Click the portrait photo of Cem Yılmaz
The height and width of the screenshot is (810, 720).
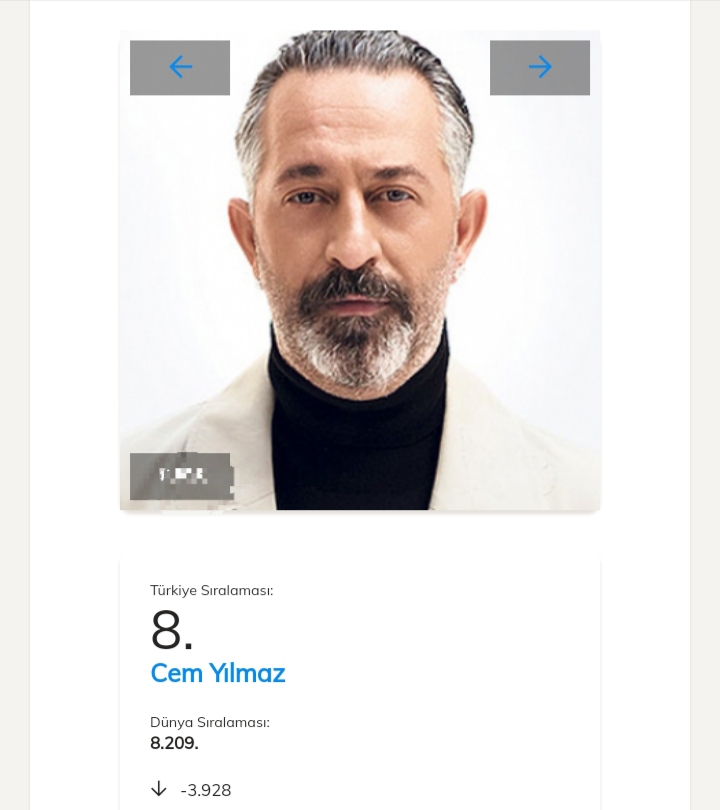click(360, 270)
